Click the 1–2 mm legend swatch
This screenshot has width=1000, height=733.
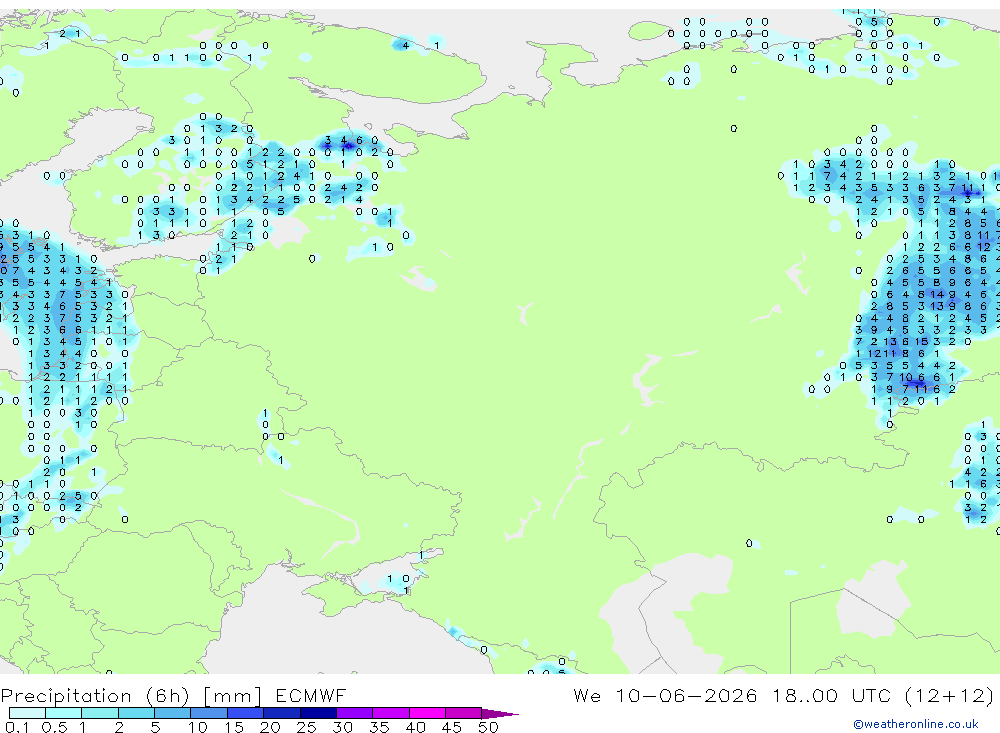[100, 713]
